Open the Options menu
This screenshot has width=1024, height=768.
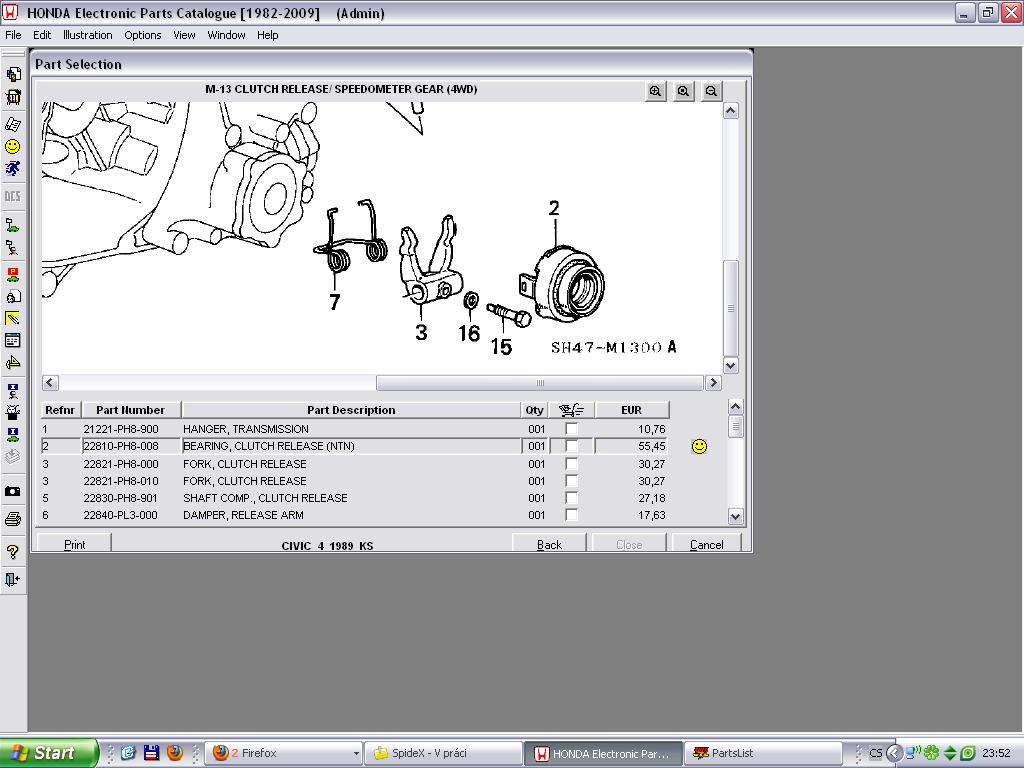(x=142, y=35)
